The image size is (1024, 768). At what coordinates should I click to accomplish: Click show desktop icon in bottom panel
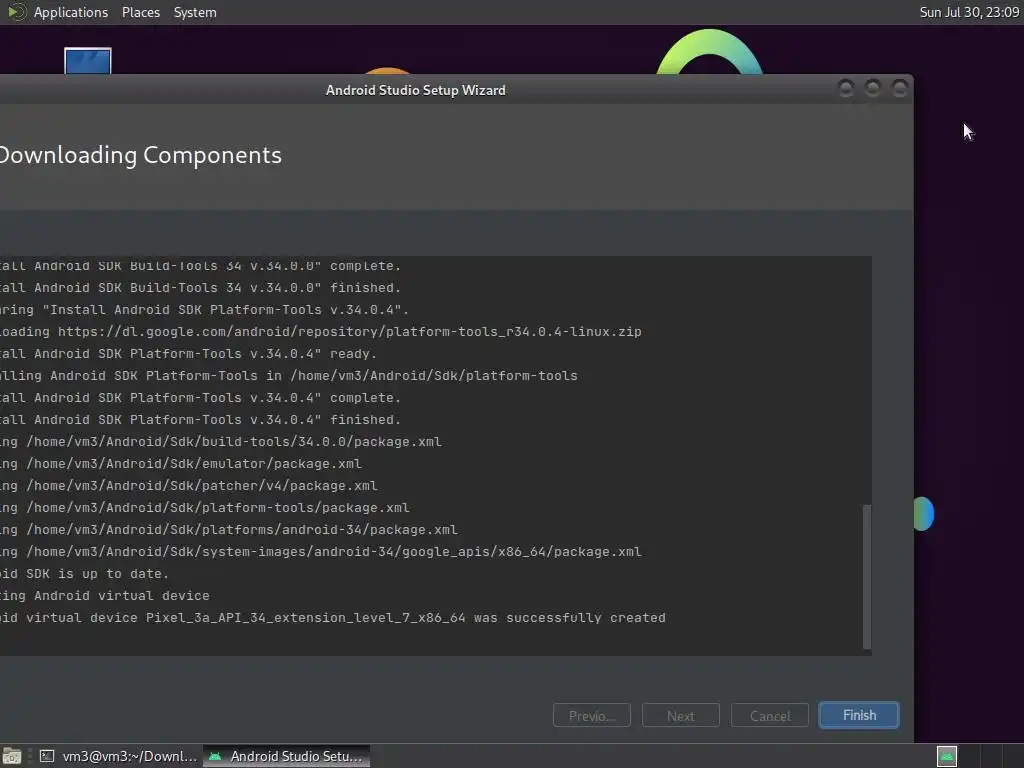pyautogui.click(x=12, y=756)
